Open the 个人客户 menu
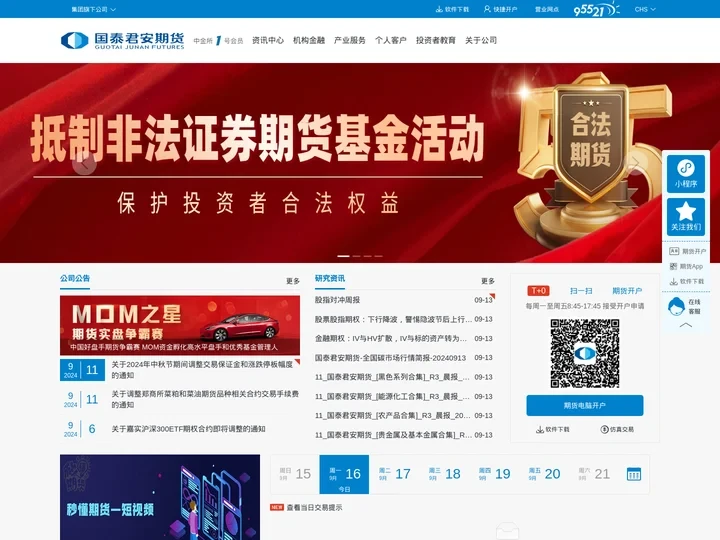 click(x=391, y=40)
